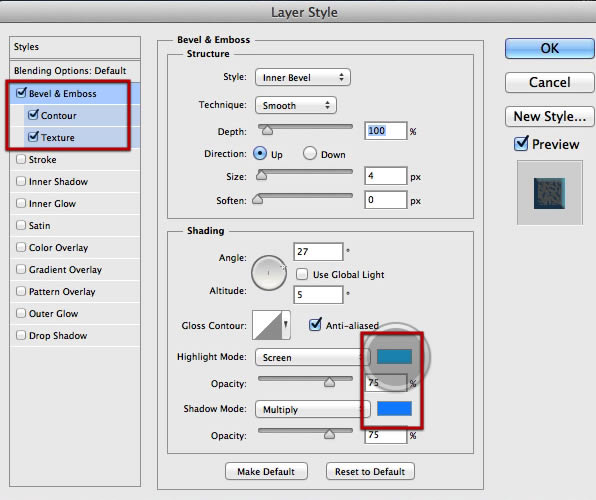Click the Soften slider handle

click(258, 199)
